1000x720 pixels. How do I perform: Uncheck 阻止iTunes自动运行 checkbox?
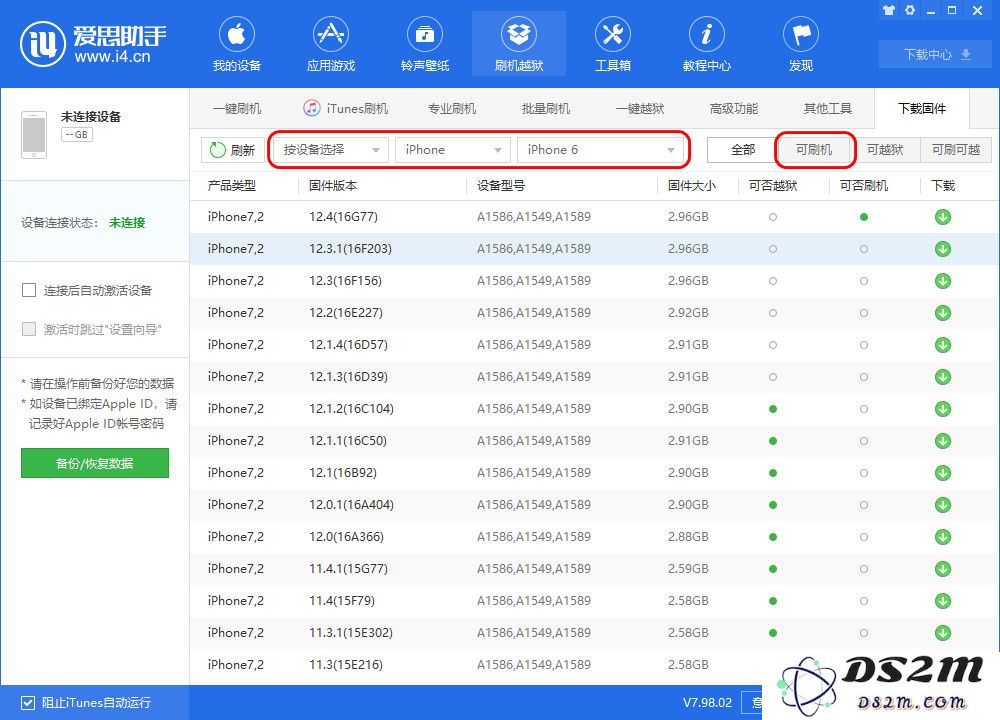point(28,703)
